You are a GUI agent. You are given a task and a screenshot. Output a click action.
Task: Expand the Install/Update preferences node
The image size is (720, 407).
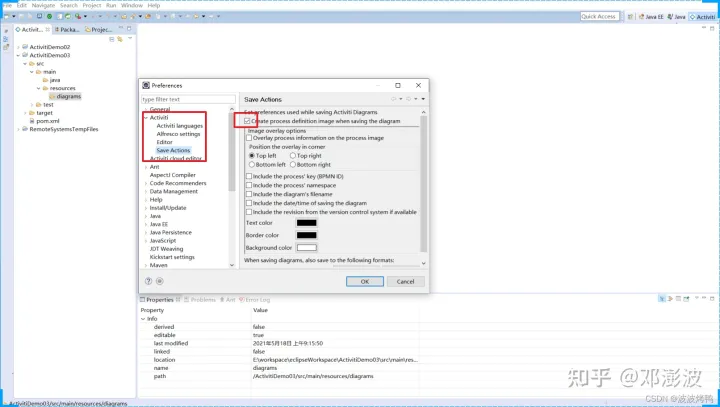pos(146,208)
